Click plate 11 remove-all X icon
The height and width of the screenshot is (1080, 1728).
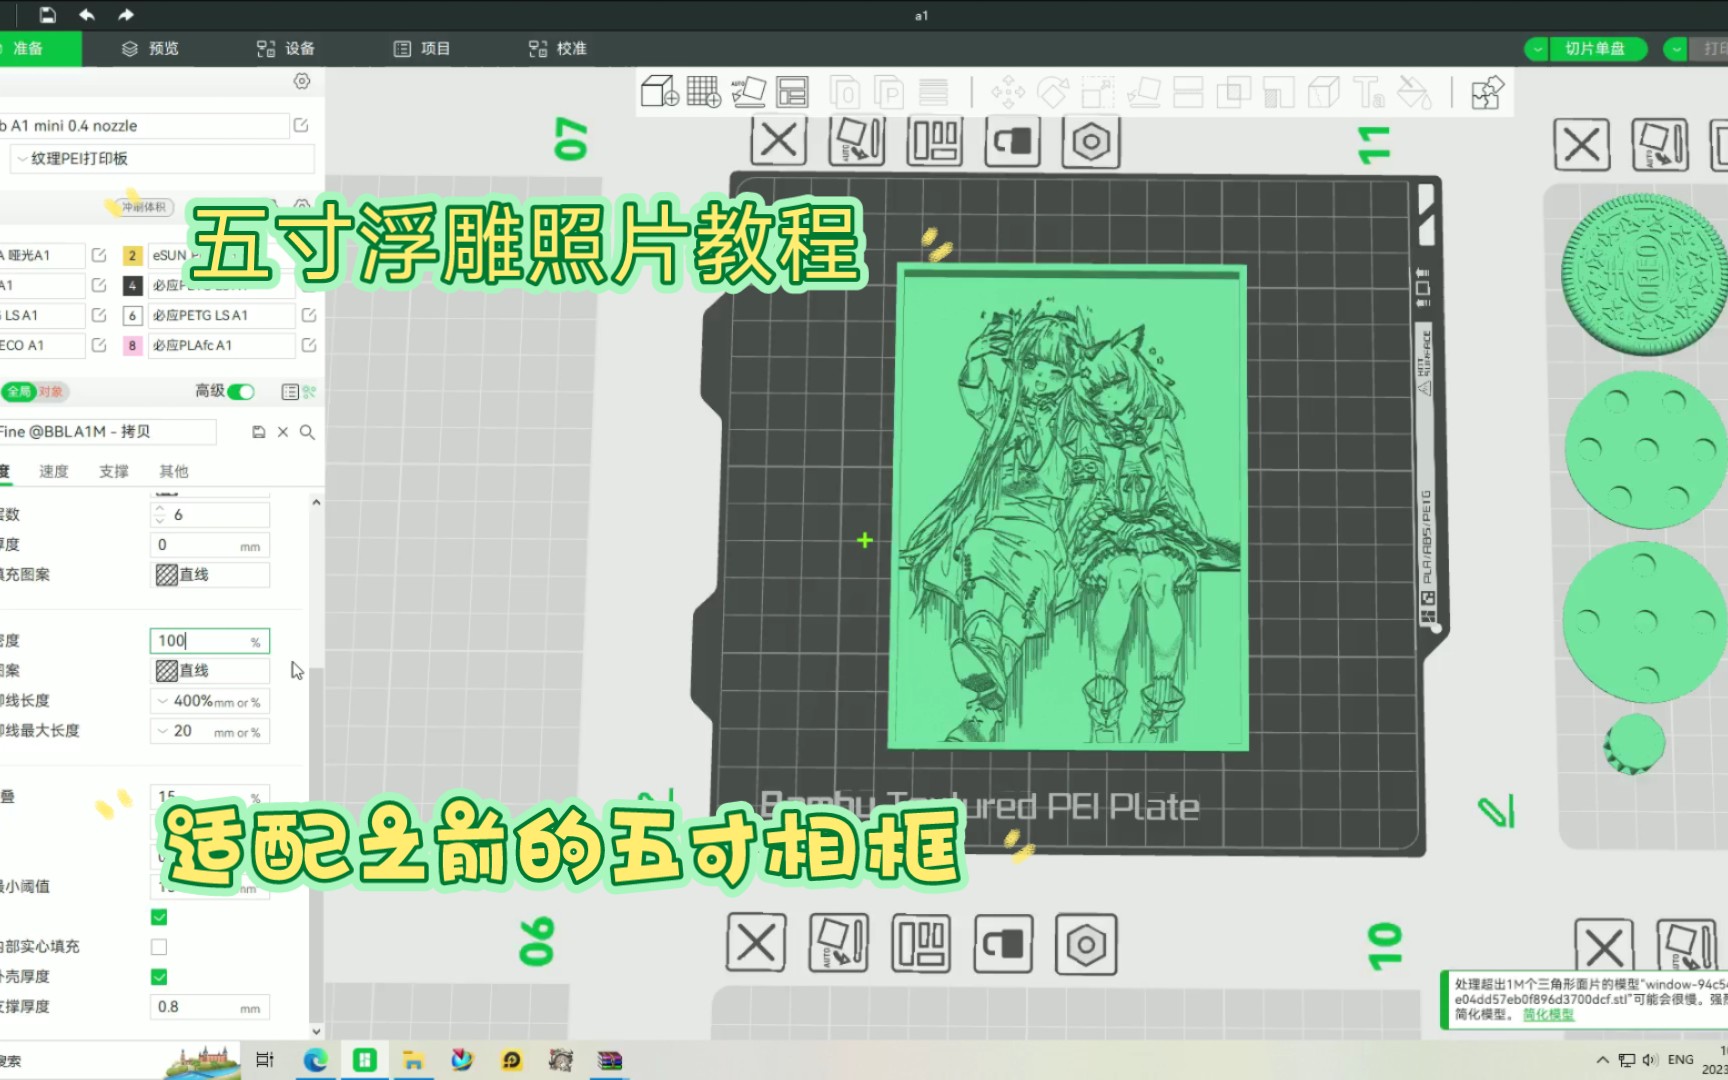coord(1582,145)
